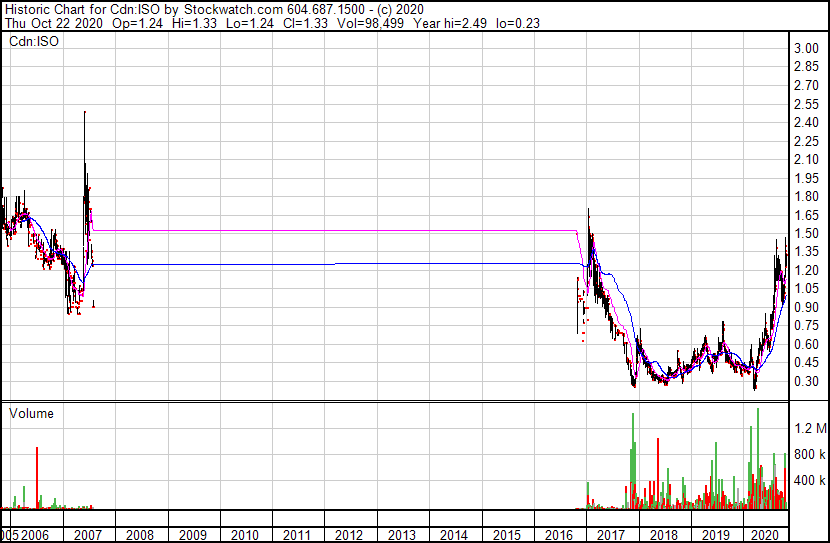The image size is (830, 543).
Task: Click the 2011 year label on time axis
Action: pyautogui.click(x=296, y=535)
